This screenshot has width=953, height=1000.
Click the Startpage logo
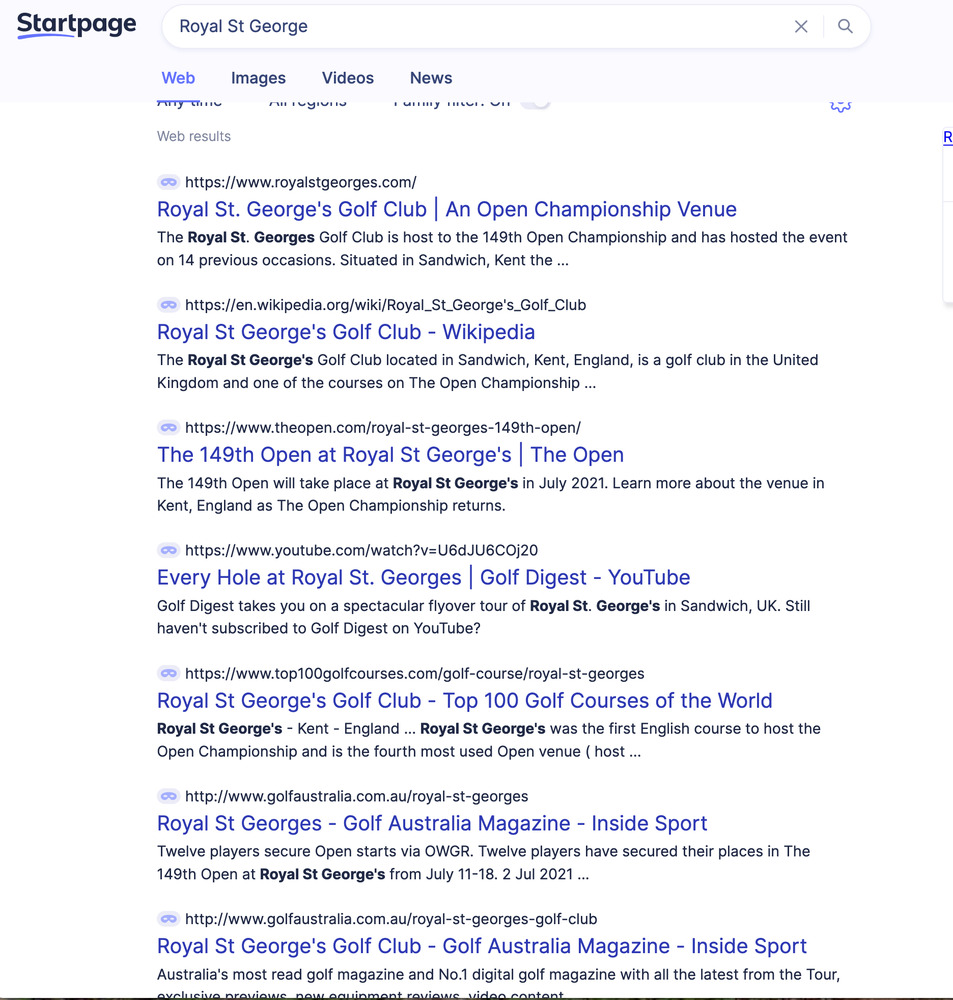77,25
